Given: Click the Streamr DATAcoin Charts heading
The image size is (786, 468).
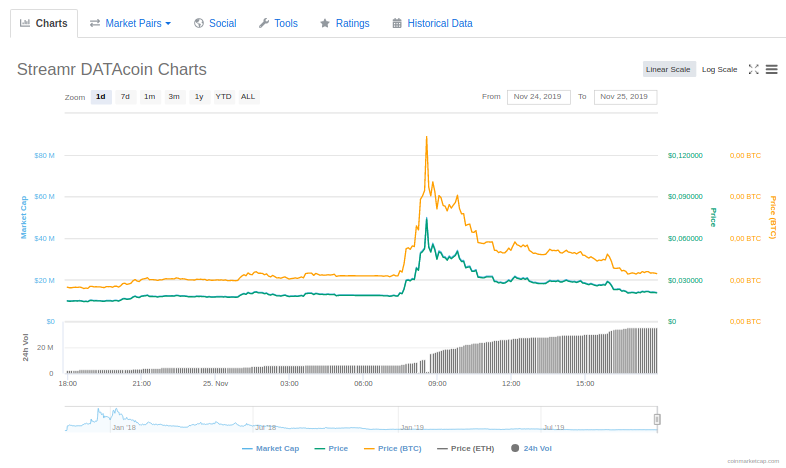Looking at the screenshot, I should click(x=112, y=70).
